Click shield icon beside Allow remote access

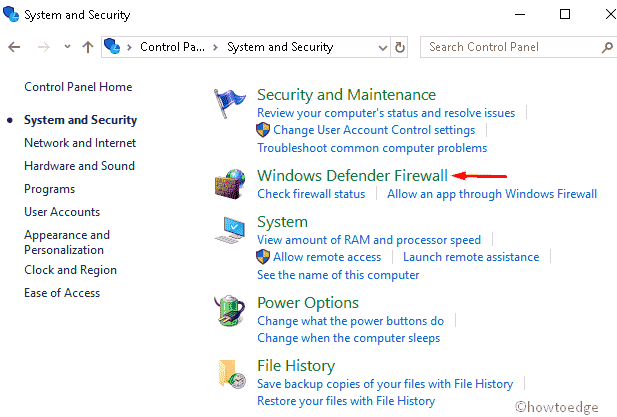pos(263,257)
